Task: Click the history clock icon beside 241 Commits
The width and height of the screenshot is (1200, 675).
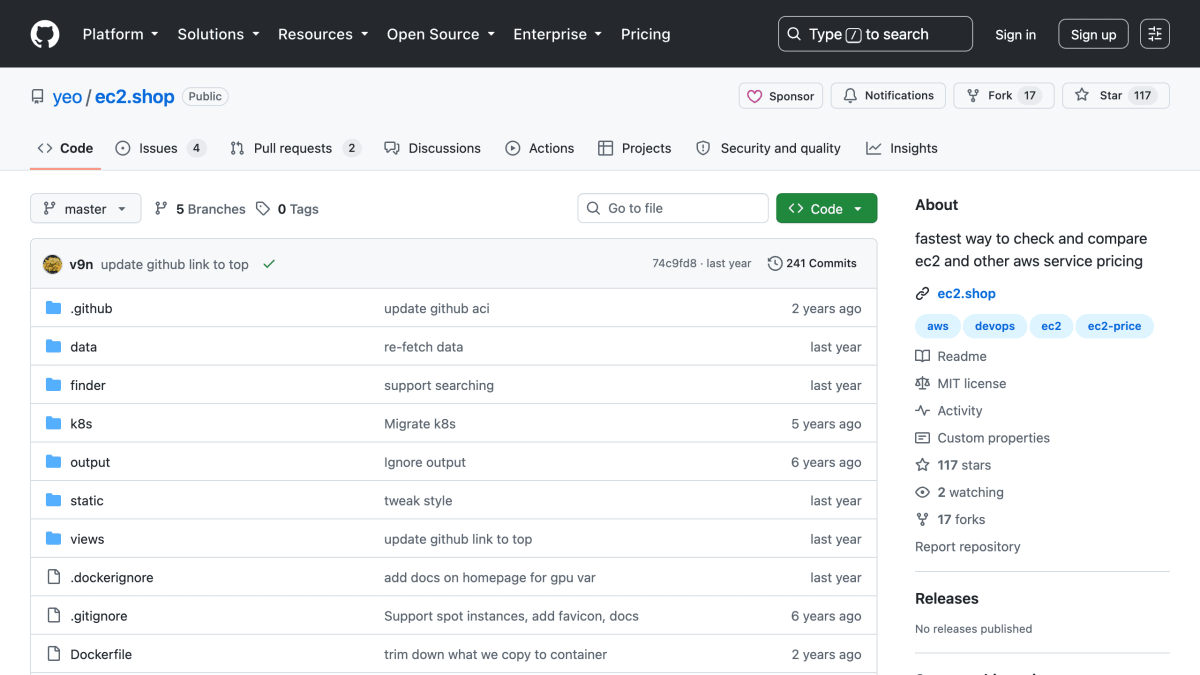Action: [x=775, y=264]
